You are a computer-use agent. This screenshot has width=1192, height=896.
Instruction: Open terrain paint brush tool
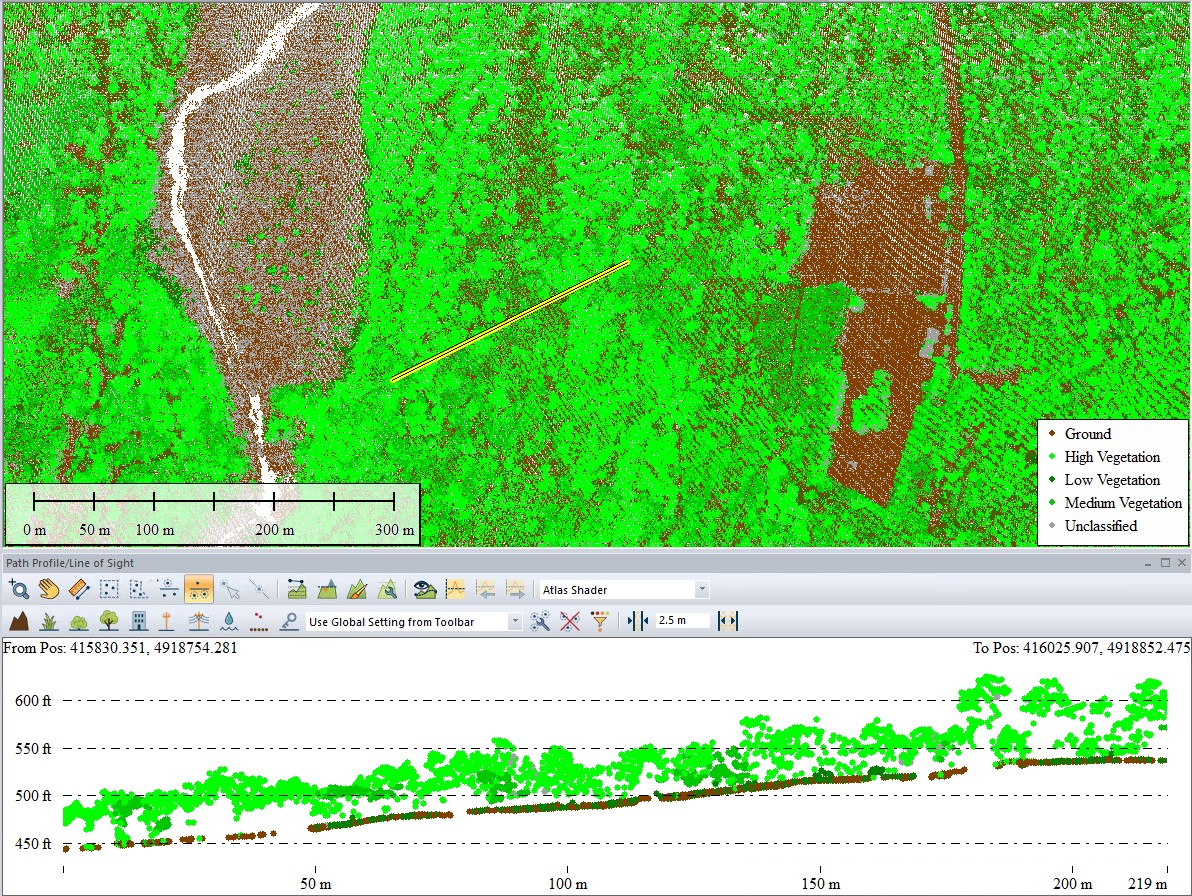(x=357, y=589)
